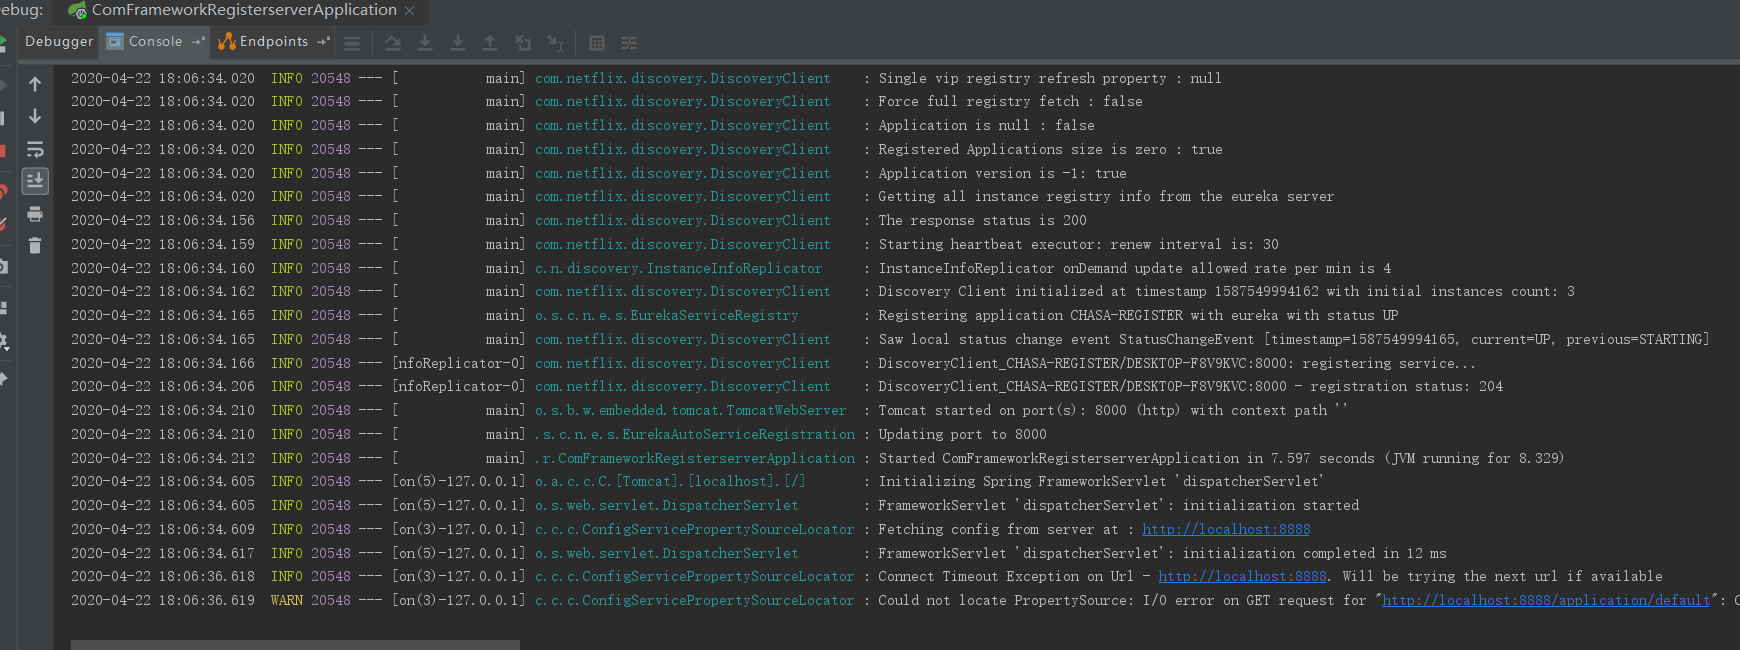Clear console with the trash icon
The width and height of the screenshot is (1740, 650).
(x=35, y=245)
